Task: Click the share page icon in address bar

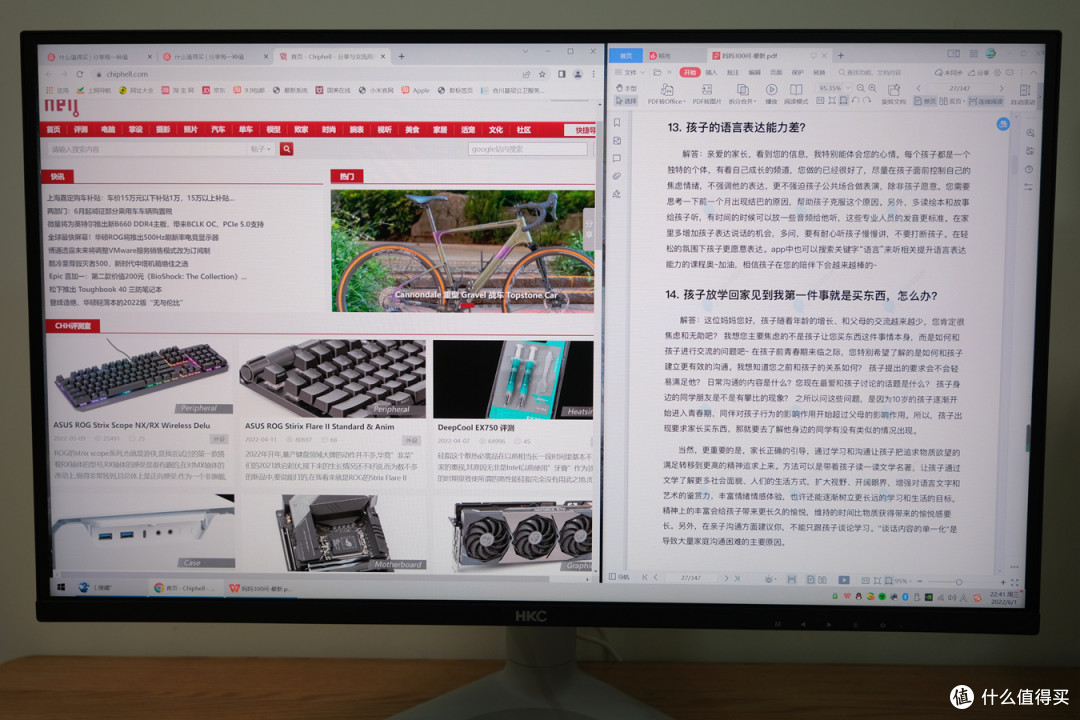Action: point(526,74)
